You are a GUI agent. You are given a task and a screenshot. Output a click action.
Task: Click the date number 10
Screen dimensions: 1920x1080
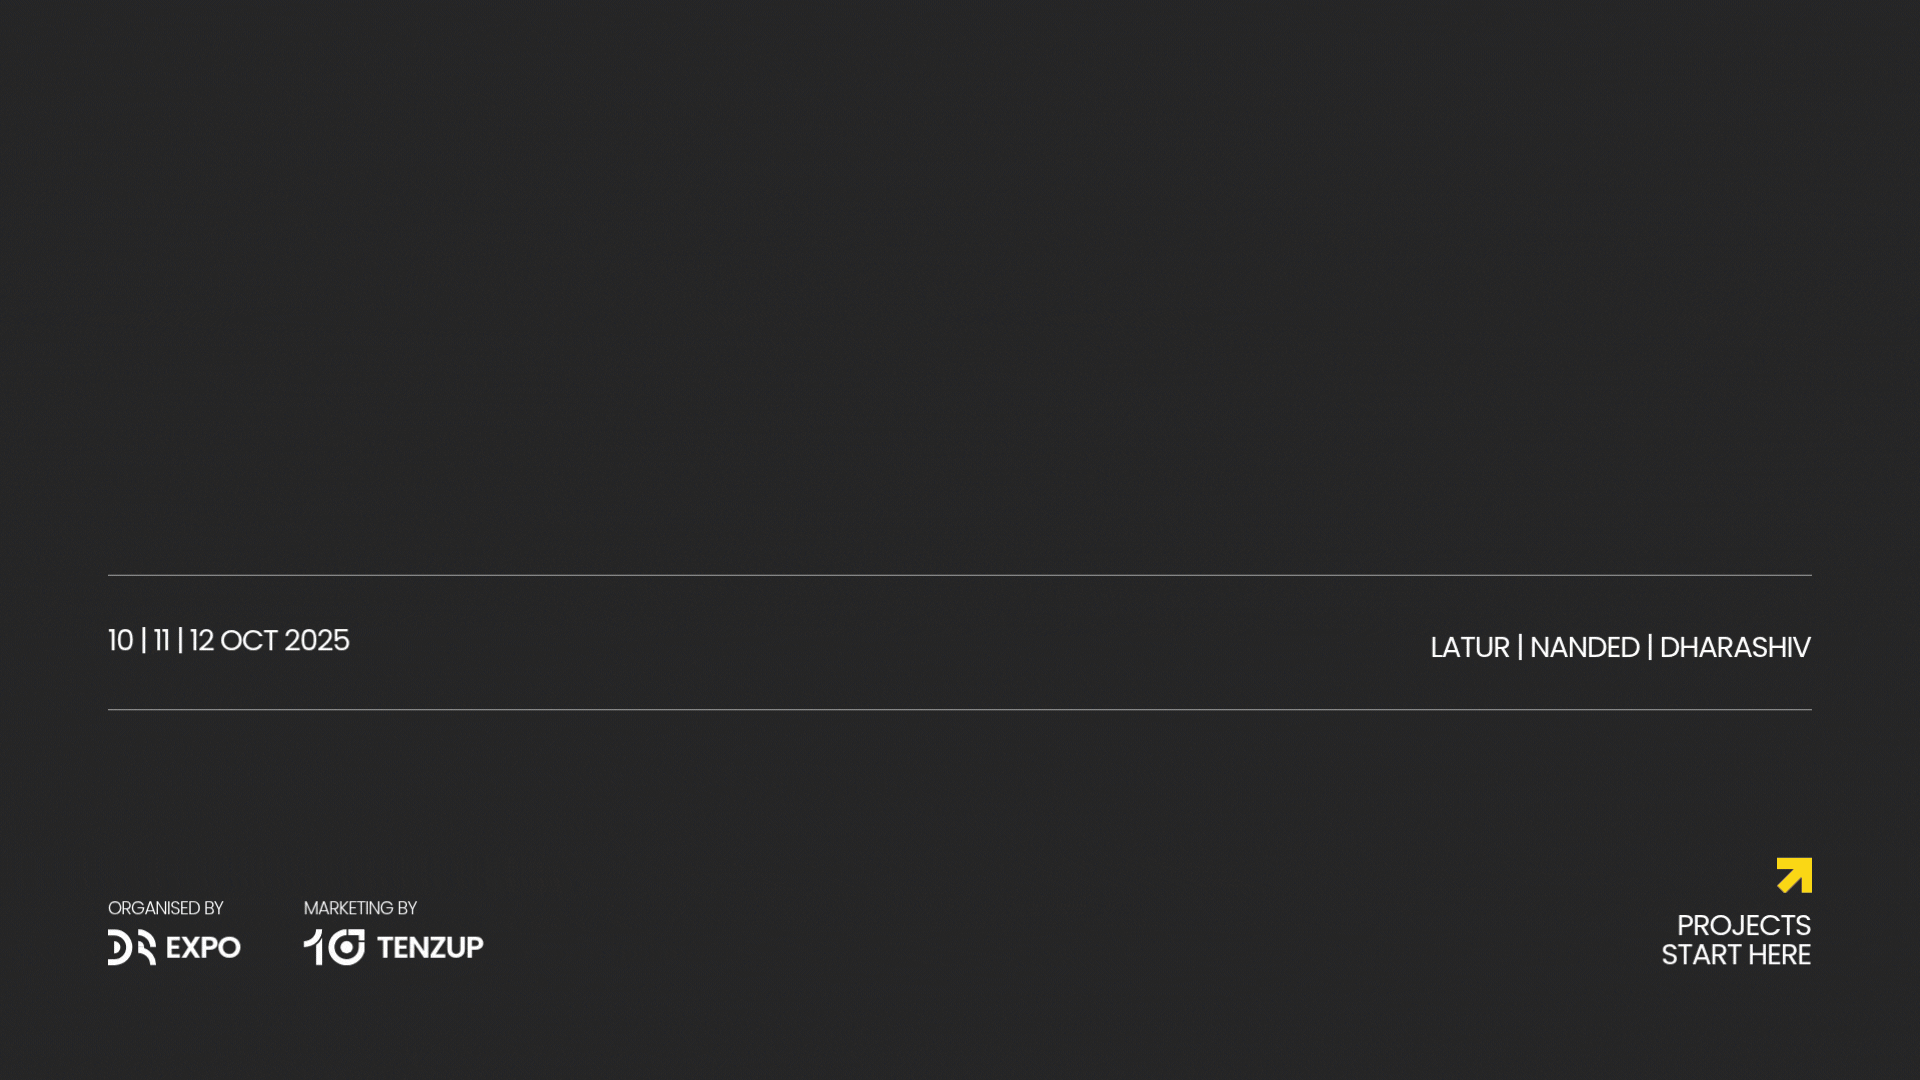click(120, 641)
